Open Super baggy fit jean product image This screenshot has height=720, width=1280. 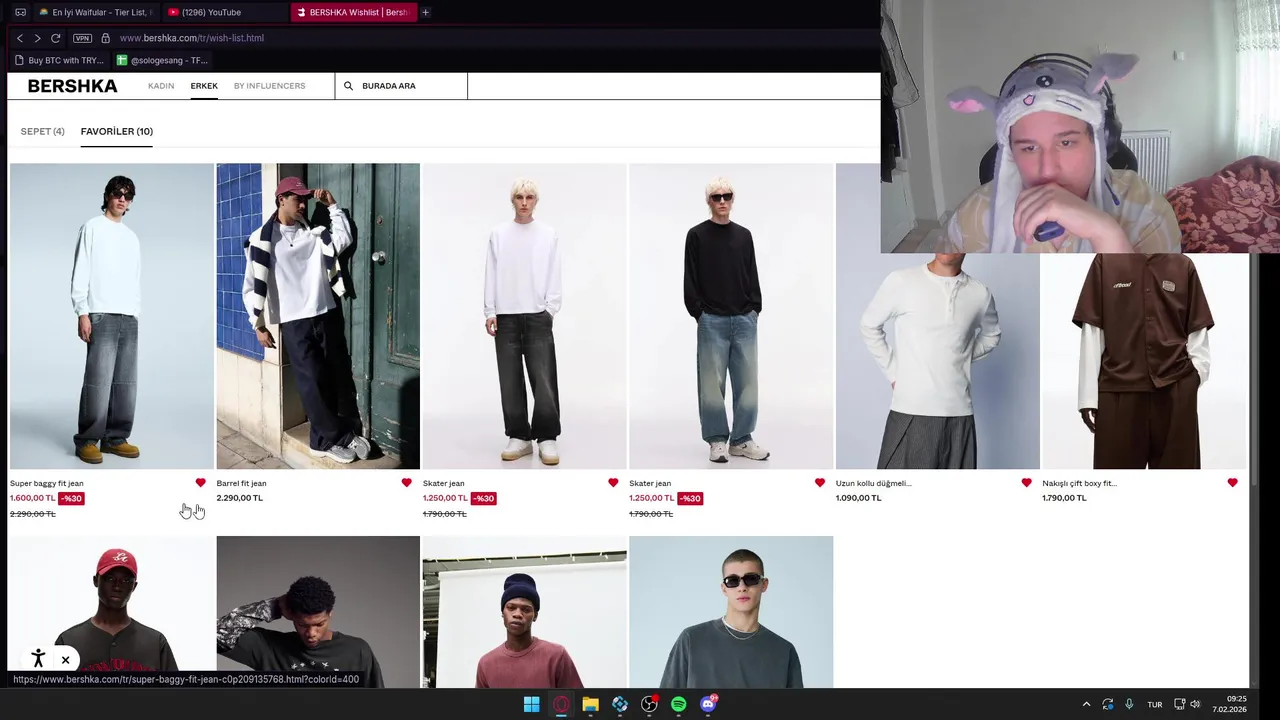point(111,316)
